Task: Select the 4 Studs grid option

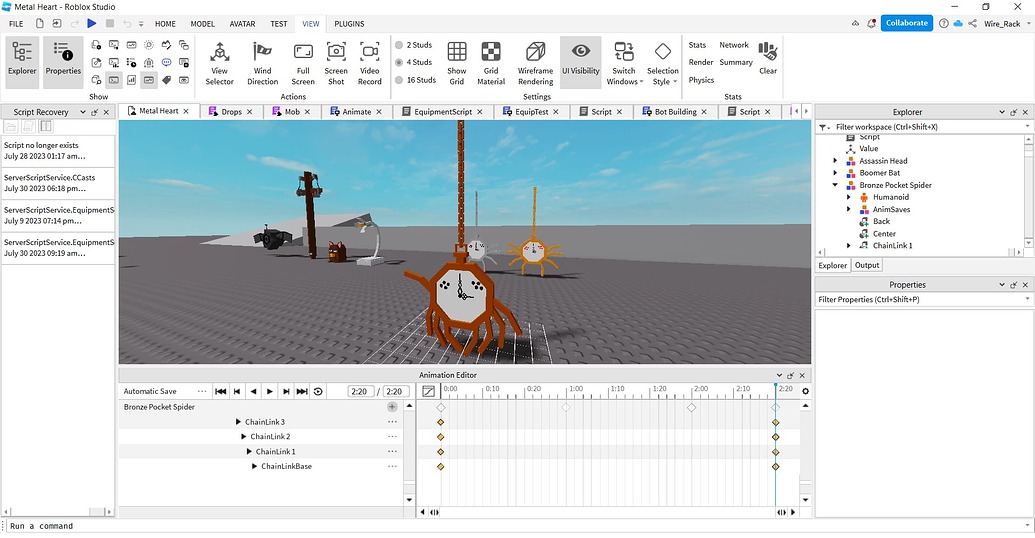Action: [414, 62]
